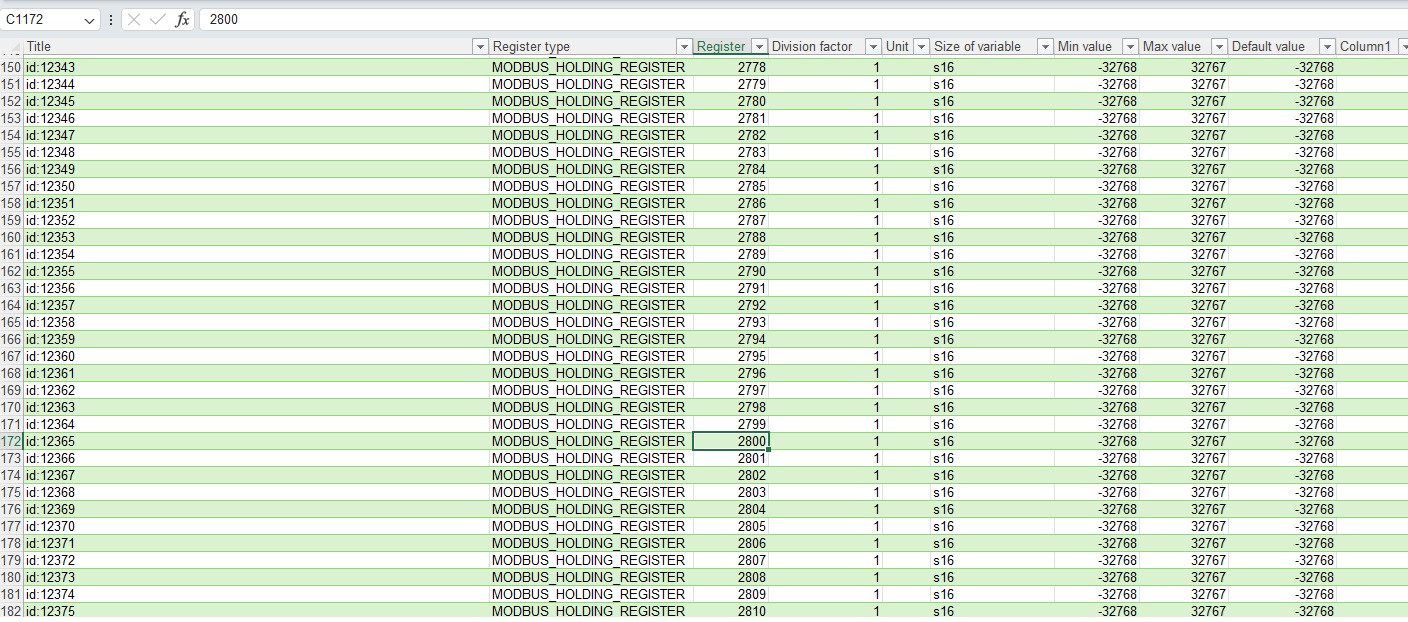Screen dimensions: 1408x622
Task: Select Register type cell in id:12361 row
Action: click(591, 373)
